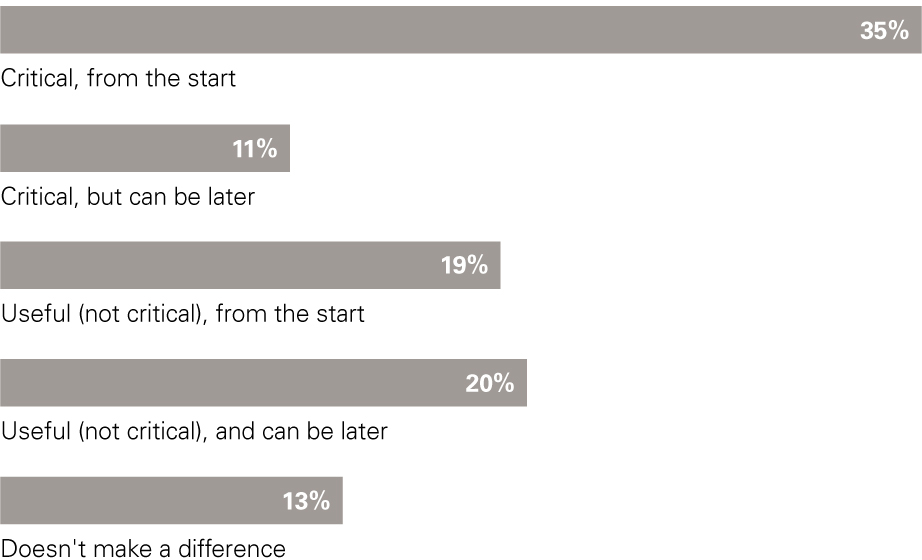Select the 35% value label
The image size is (922, 560).
coord(884,31)
